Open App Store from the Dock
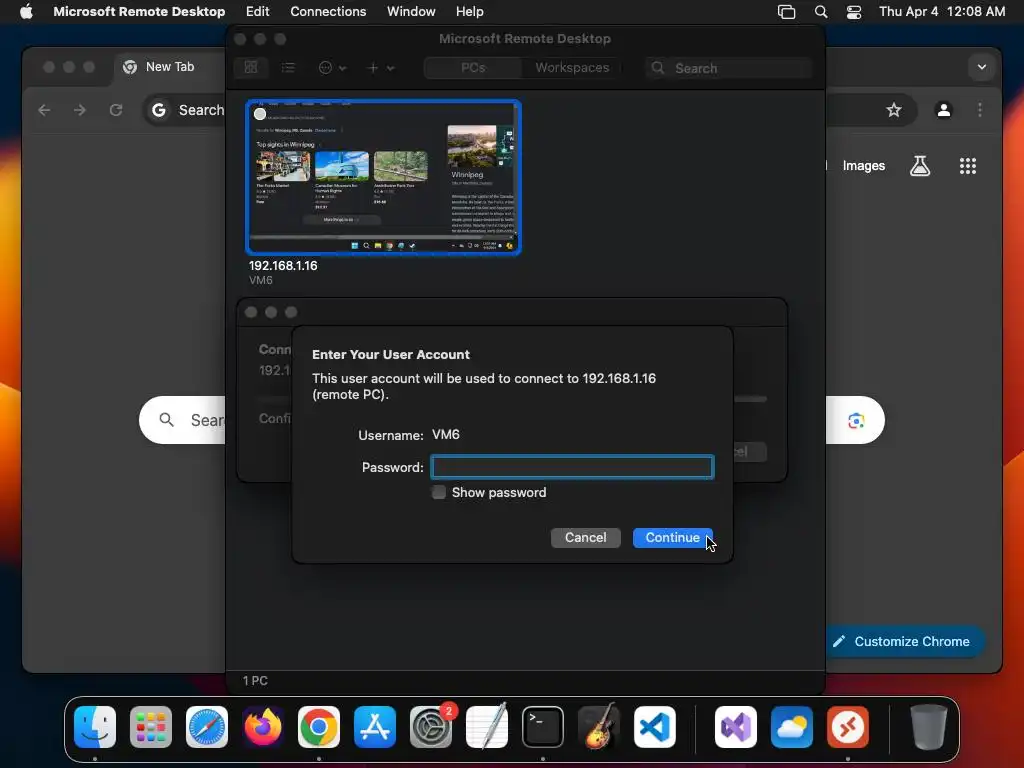 375,727
